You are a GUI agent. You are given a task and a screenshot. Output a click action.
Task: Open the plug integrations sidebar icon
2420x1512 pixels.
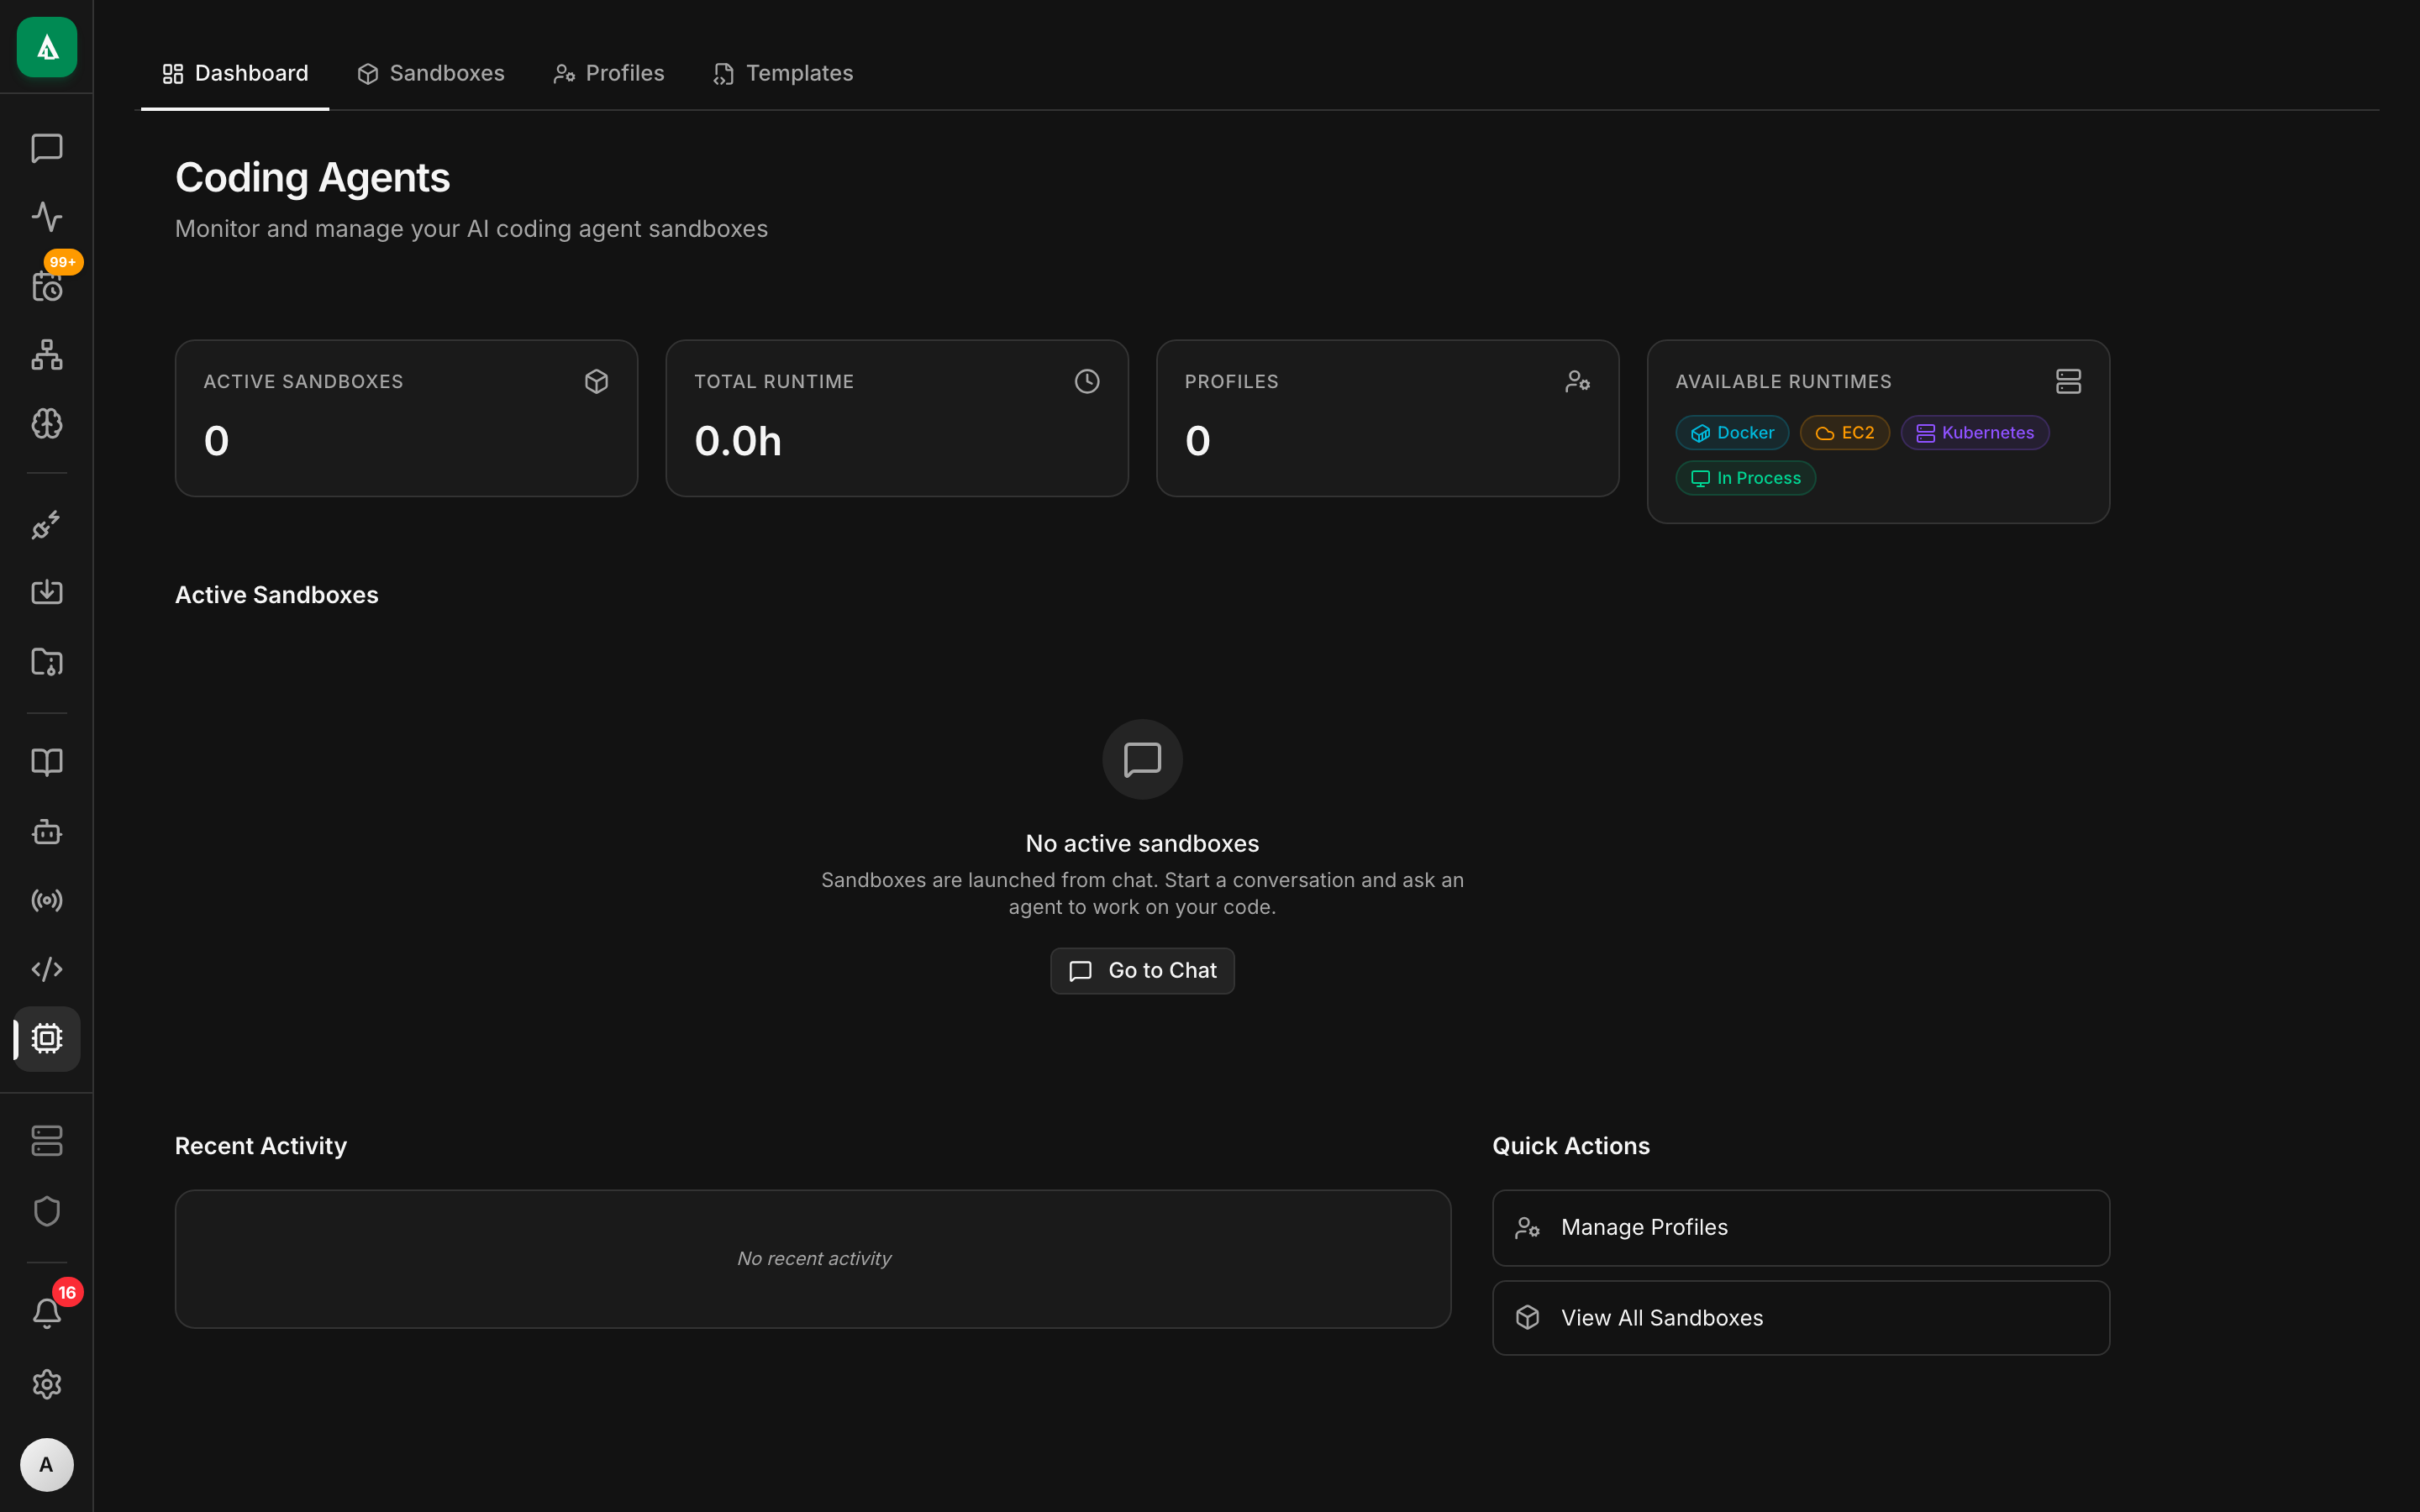46,524
